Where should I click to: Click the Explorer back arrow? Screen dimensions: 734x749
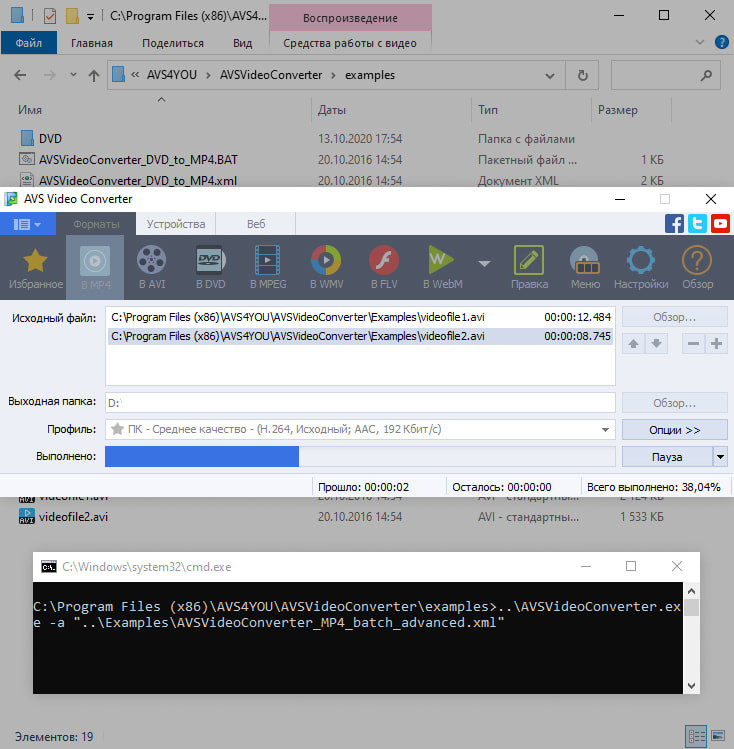(20, 75)
